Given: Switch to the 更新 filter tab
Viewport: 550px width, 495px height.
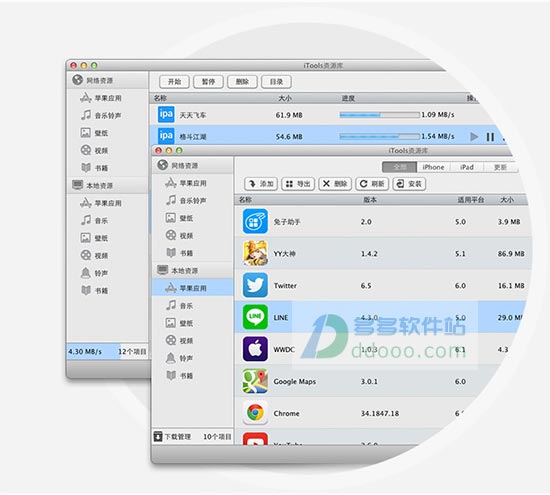Looking at the screenshot, I should click(500, 167).
